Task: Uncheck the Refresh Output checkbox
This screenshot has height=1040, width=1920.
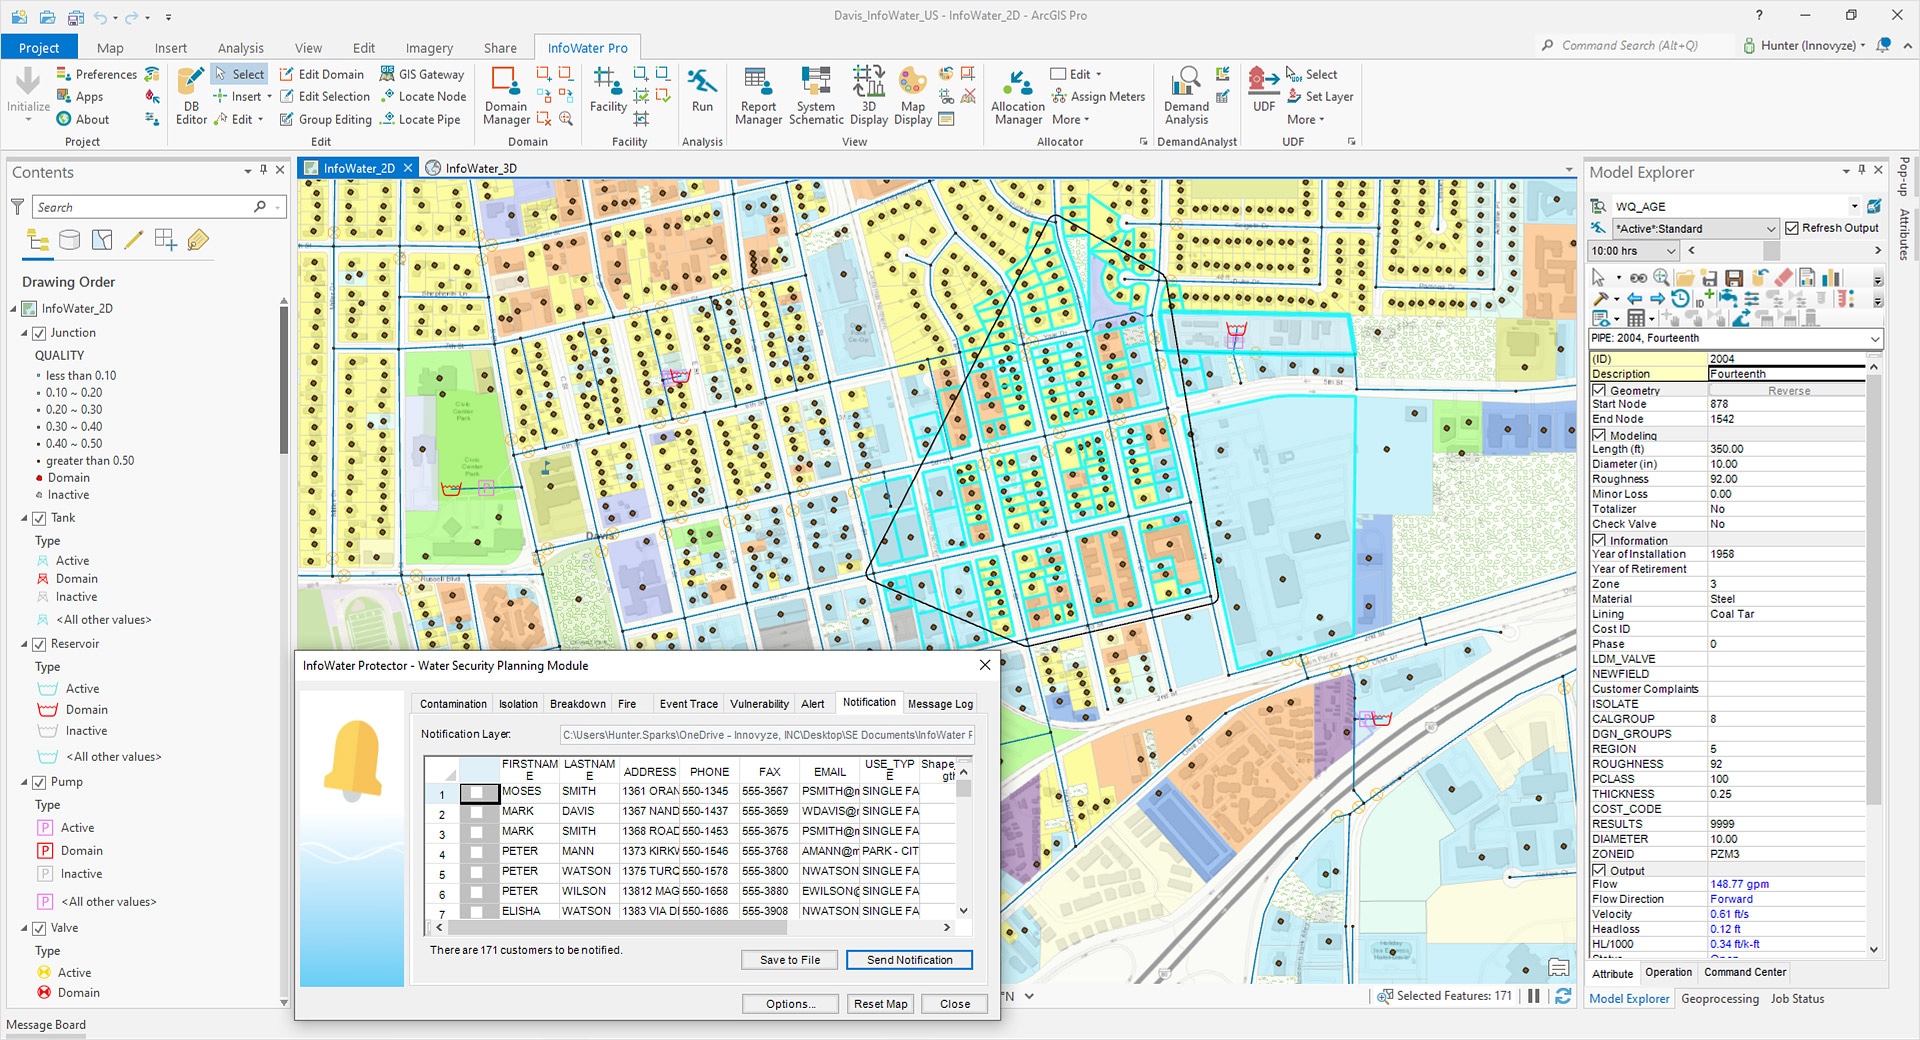Action: pyautogui.click(x=1792, y=228)
